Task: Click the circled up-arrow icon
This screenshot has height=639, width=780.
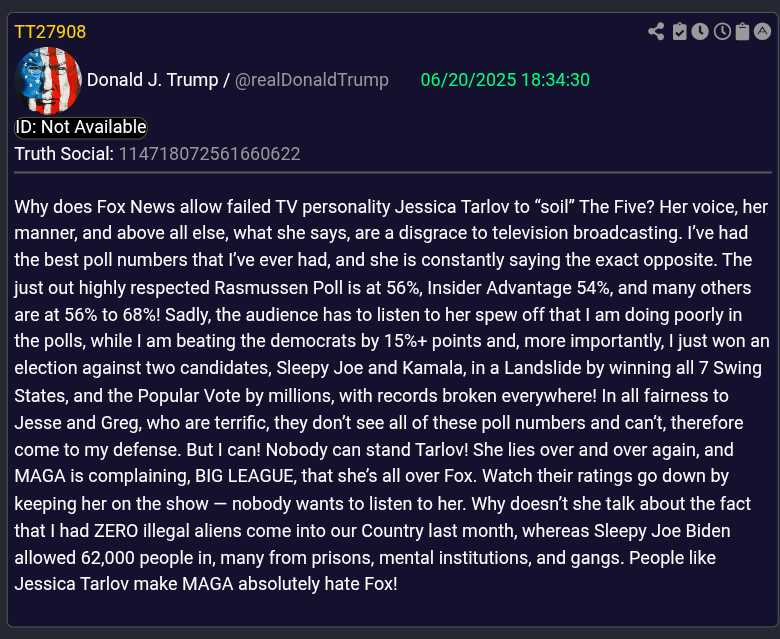Action: coord(763,32)
